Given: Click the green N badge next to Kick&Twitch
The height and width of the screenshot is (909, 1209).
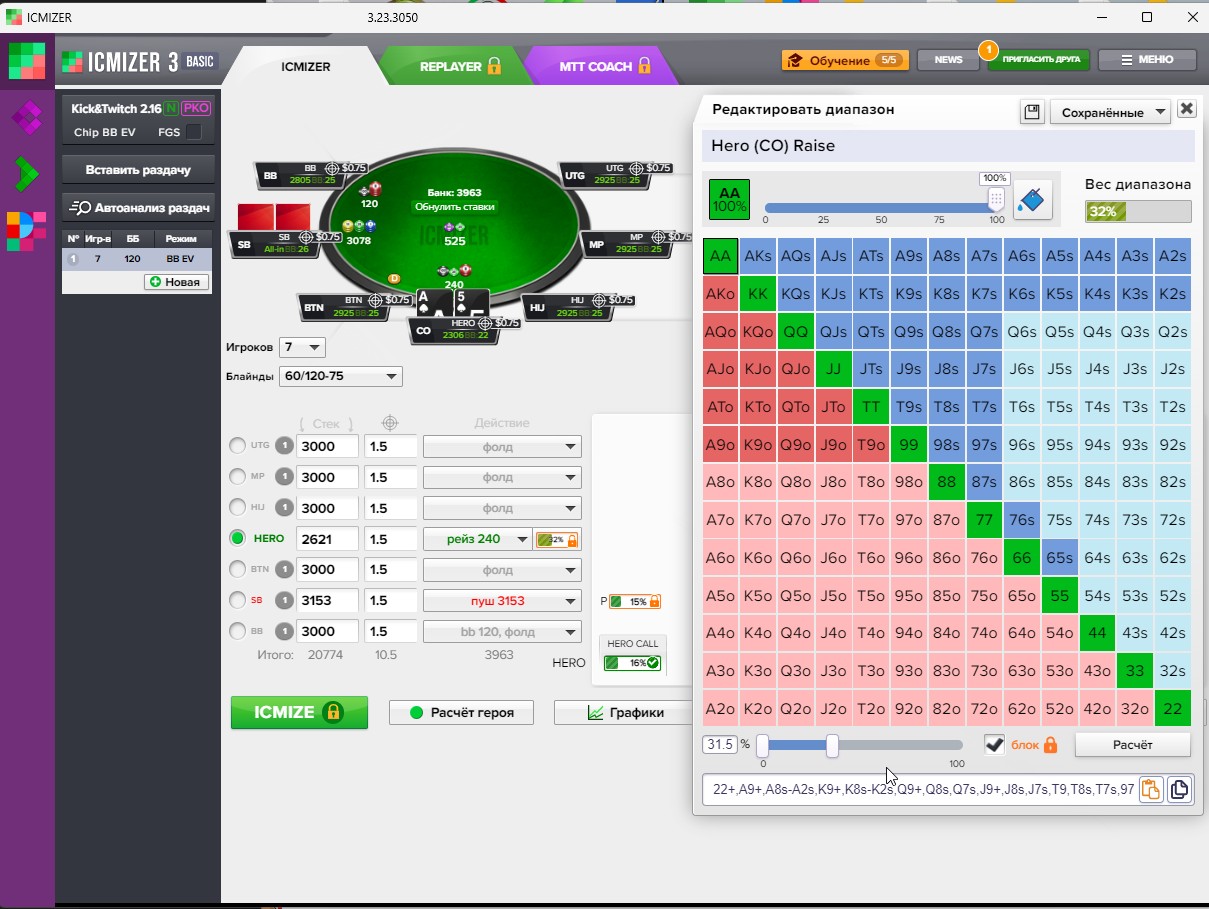Looking at the screenshot, I should click(x=171, y=108).
